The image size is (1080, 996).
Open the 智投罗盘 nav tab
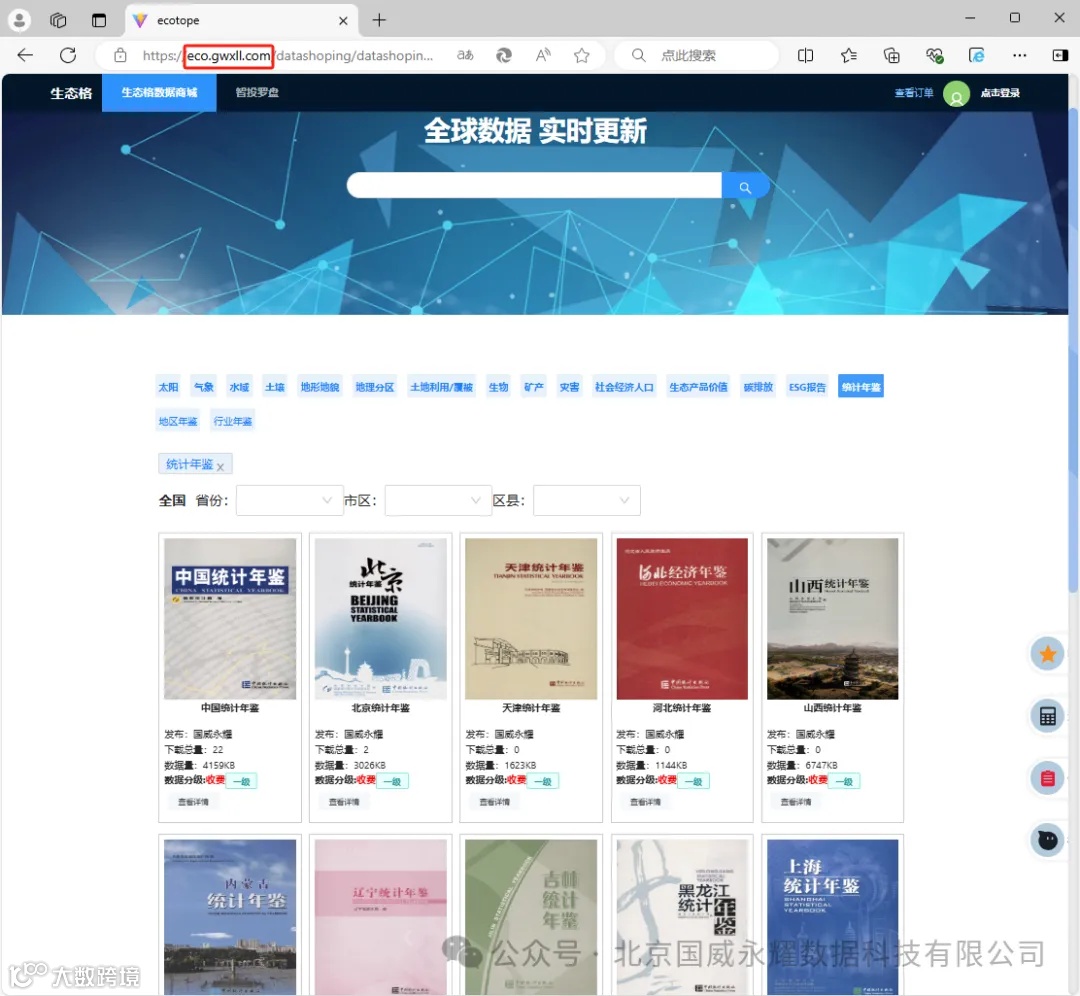tap(257, 92)
